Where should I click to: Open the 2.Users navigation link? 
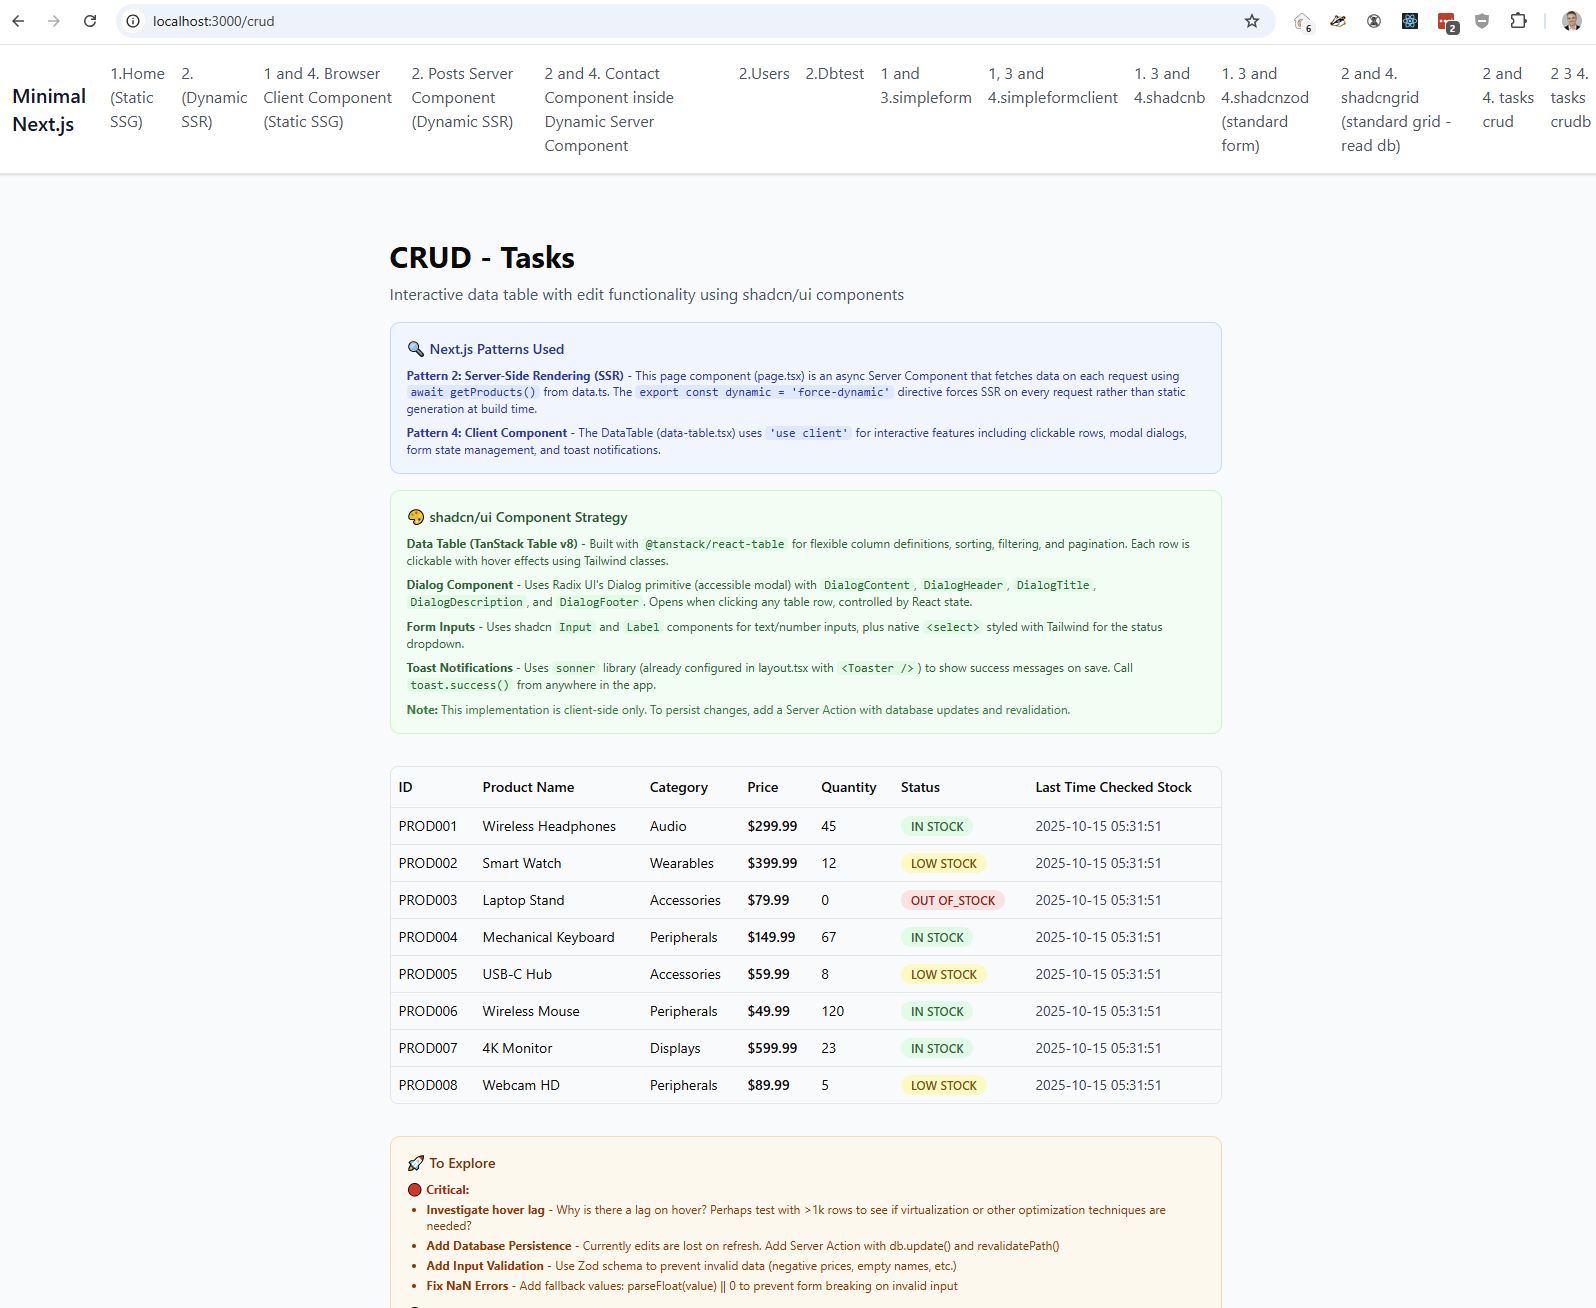[x=764, y=74]
